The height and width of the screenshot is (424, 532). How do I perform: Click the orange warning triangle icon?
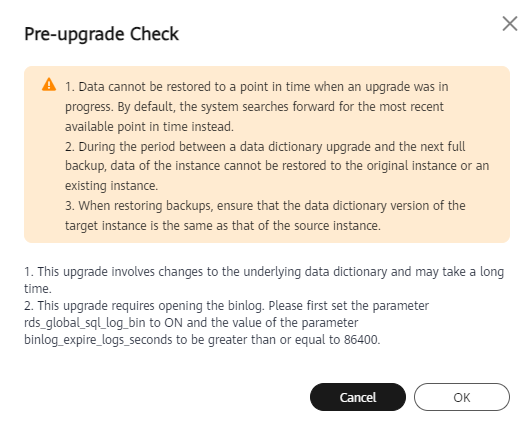(x=49, y=84)
